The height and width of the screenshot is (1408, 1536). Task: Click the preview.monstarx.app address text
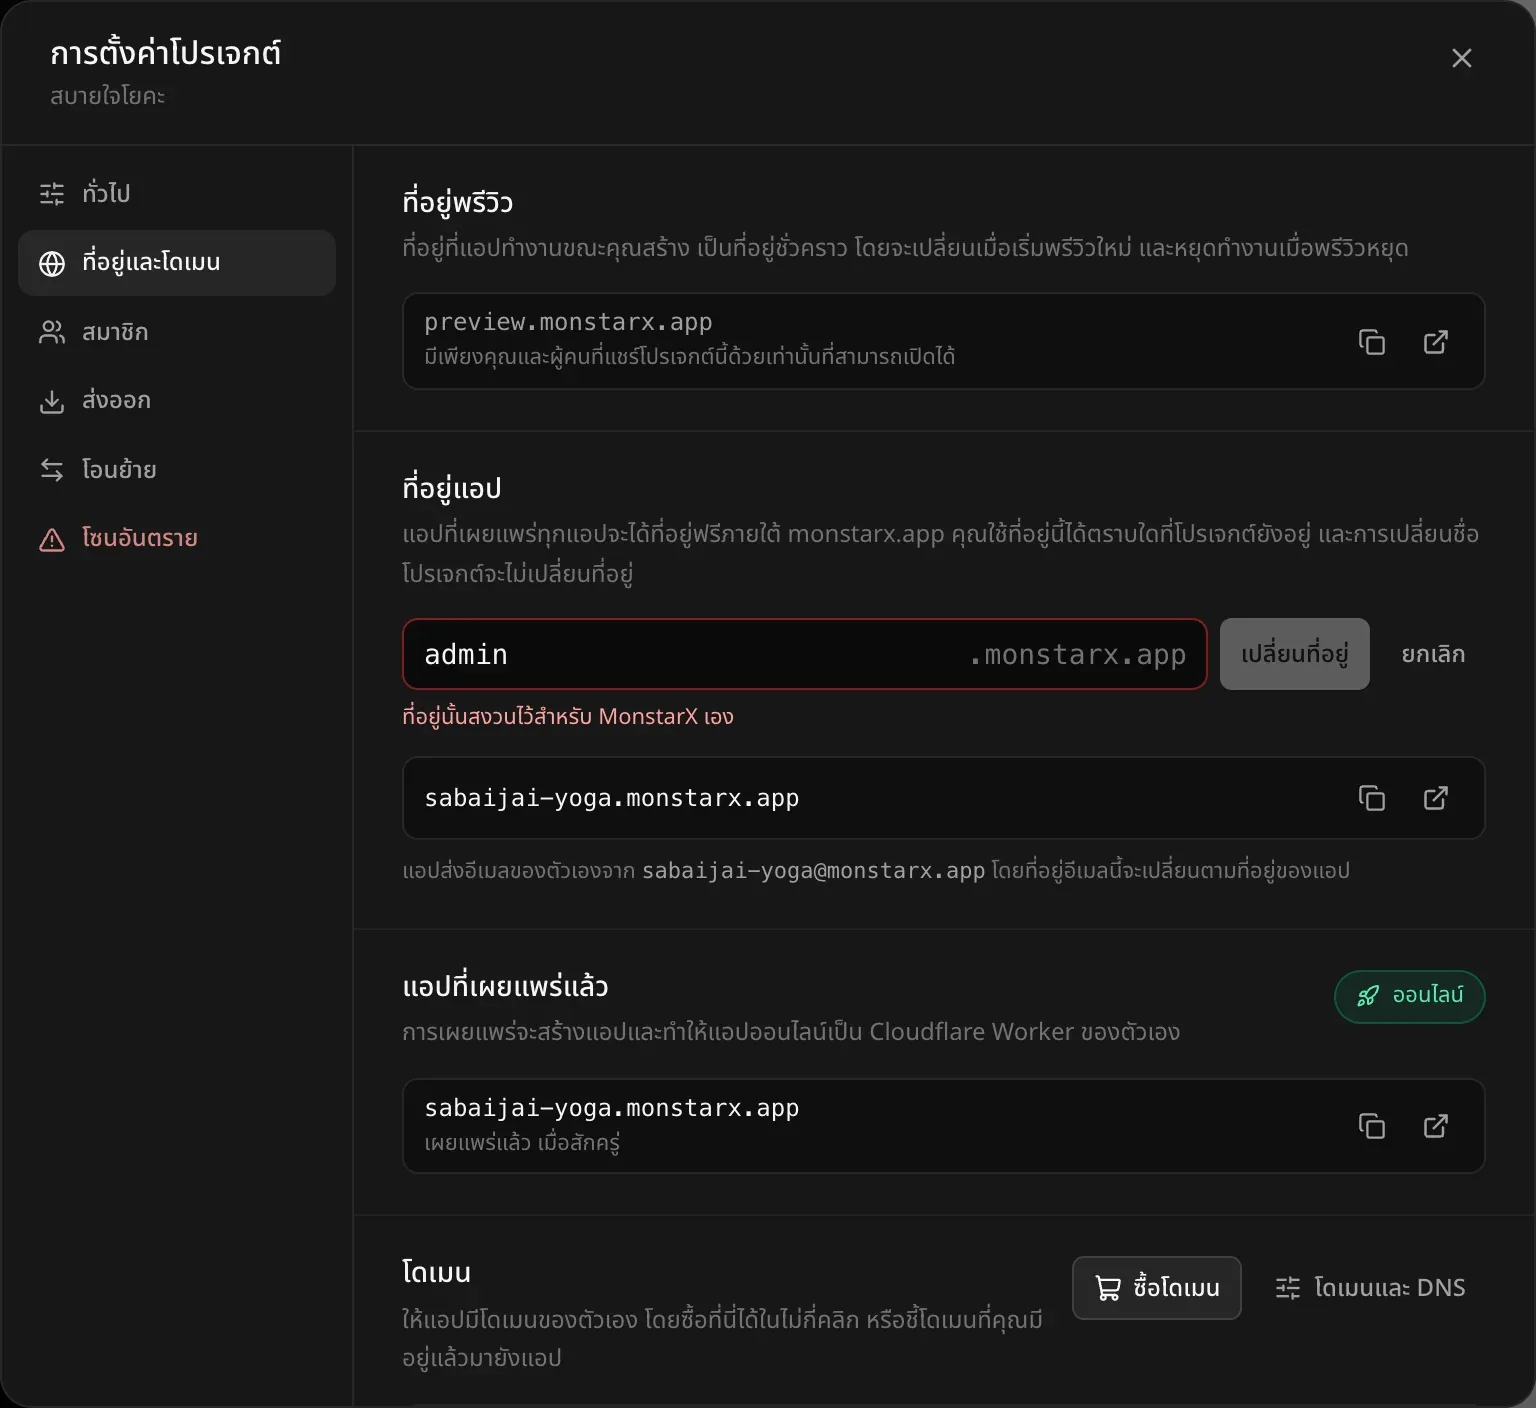point(568,322)
